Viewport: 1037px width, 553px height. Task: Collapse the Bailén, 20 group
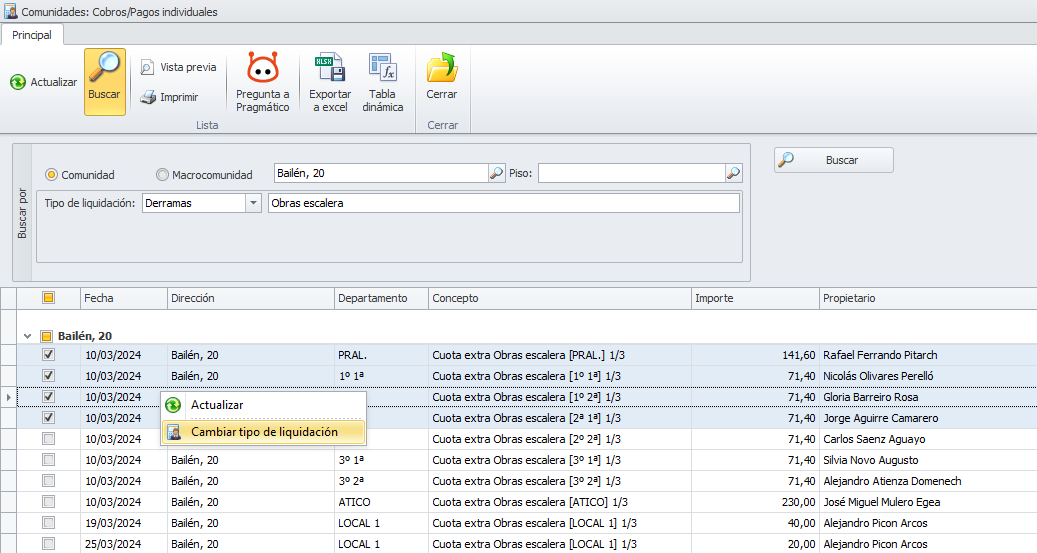click(x=27, y=336)
